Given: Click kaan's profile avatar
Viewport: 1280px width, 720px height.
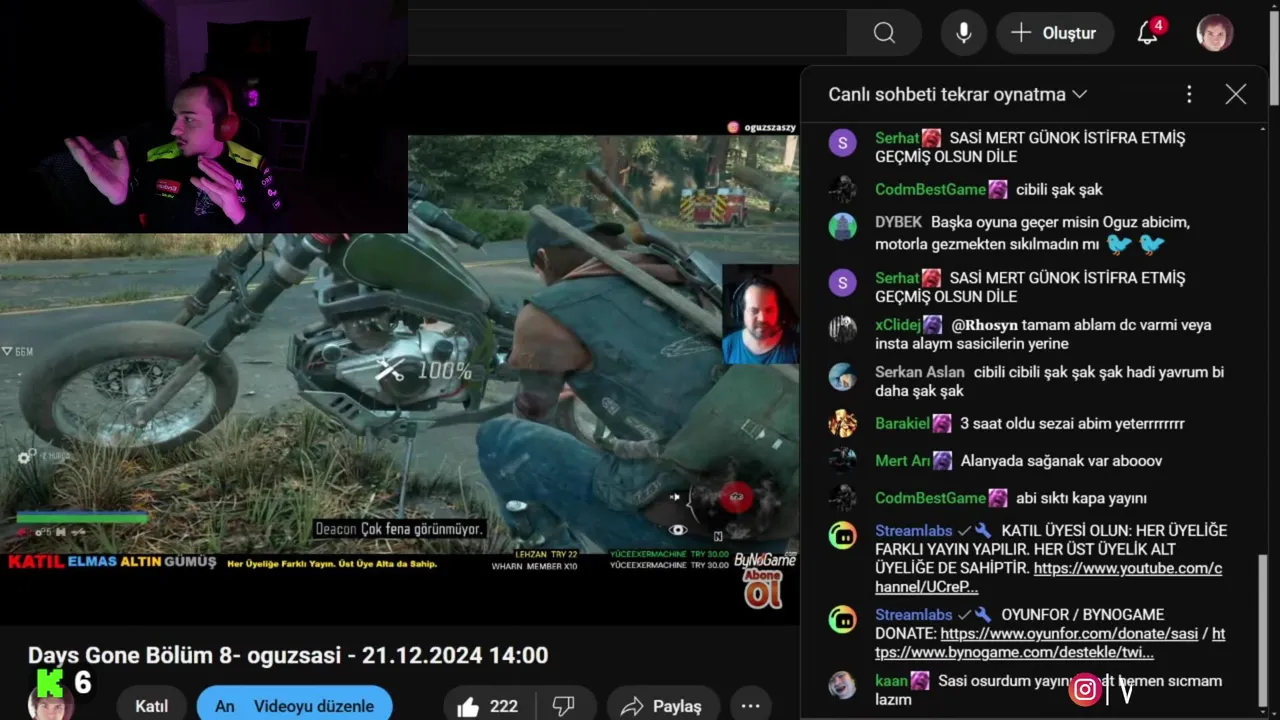Looking at the screenshot, I should click(x=842, y=684).
